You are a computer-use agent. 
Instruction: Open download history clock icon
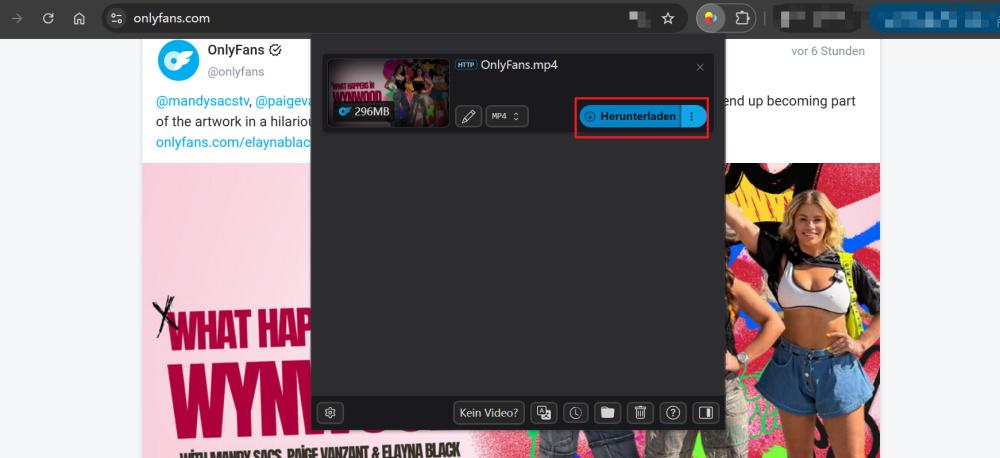(x=575, y=413)
